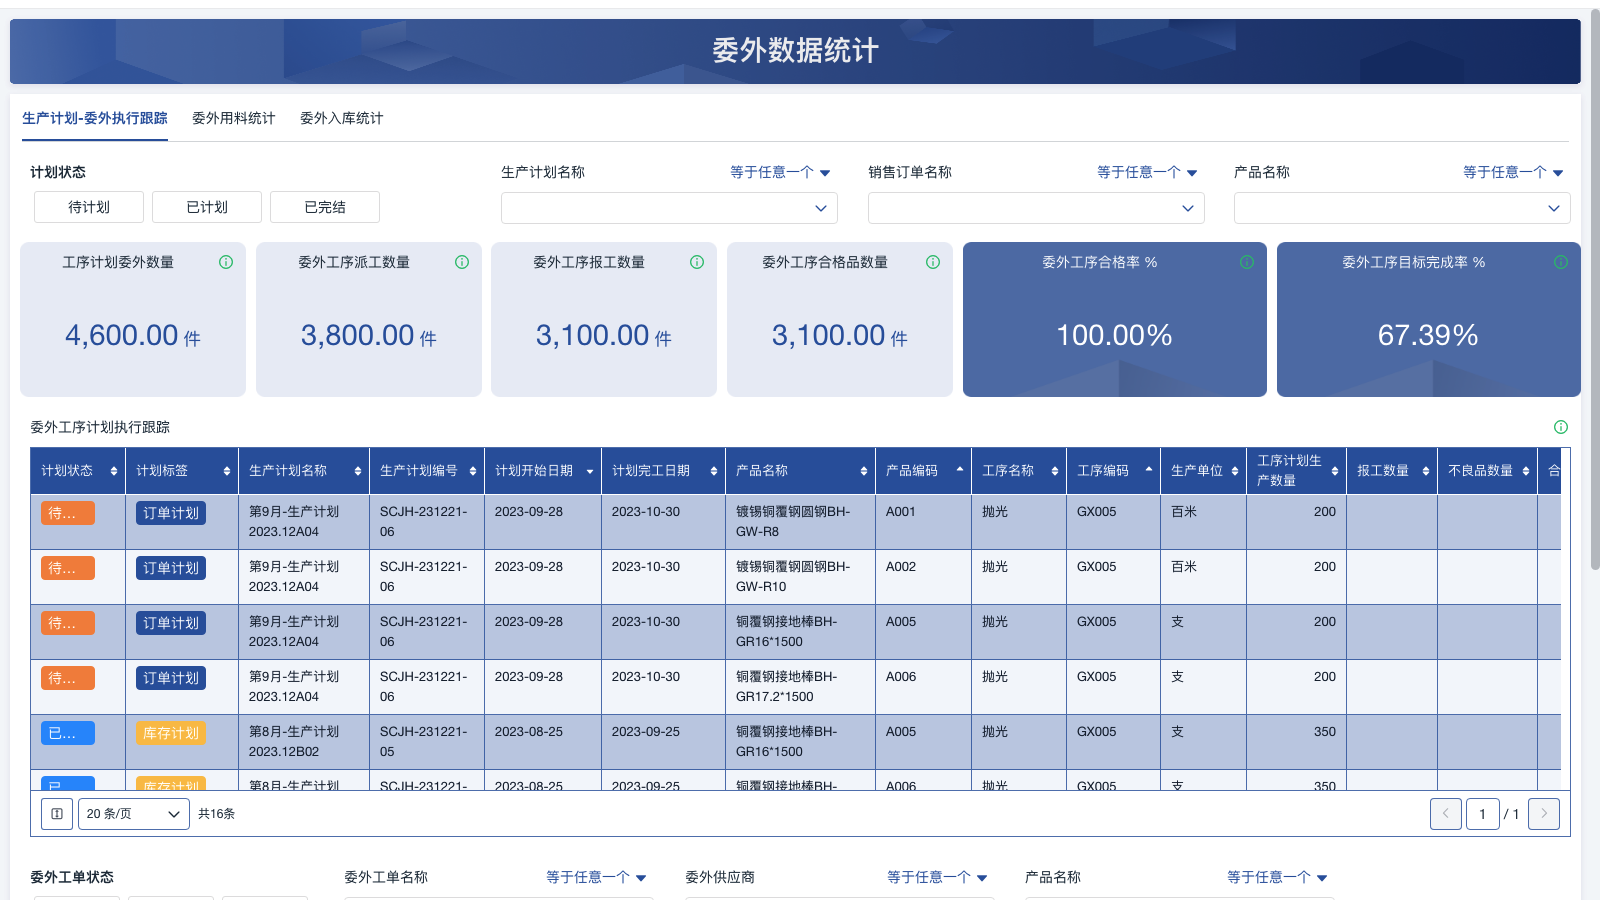The image size is (1600, 900).
Task: Go to previous table page
Action: (x=1446, y=814)
